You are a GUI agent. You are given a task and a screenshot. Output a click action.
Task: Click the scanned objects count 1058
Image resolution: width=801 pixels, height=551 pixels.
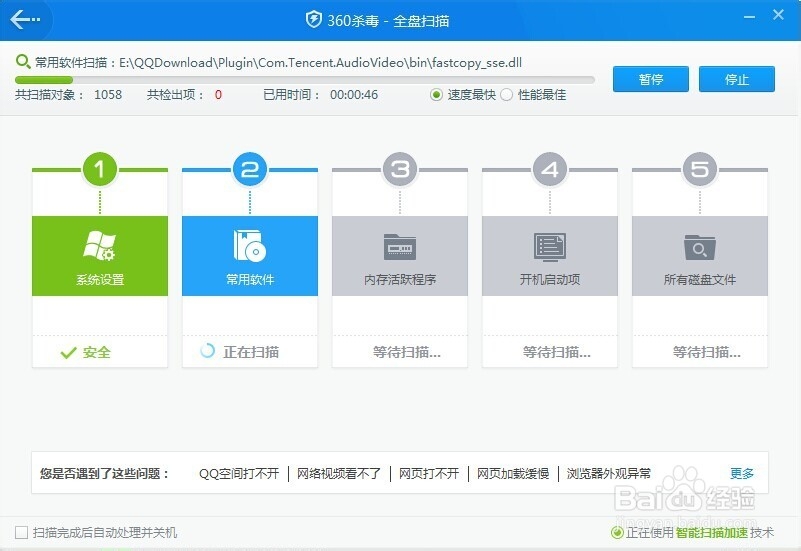(108, 95)
